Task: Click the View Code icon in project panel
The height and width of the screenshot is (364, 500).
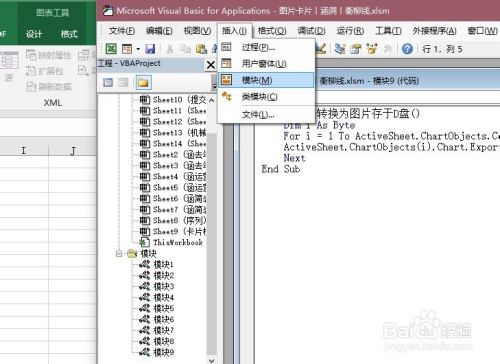Action: tap(108, 82)
